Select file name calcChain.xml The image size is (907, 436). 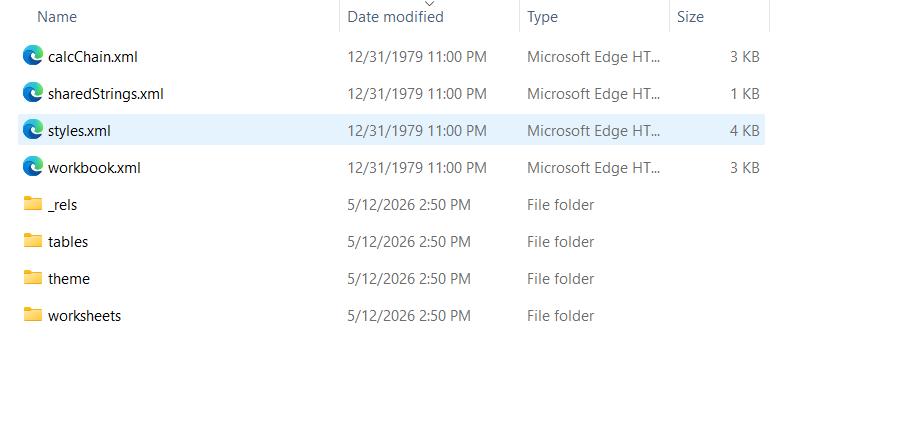[x=93, y=57]
